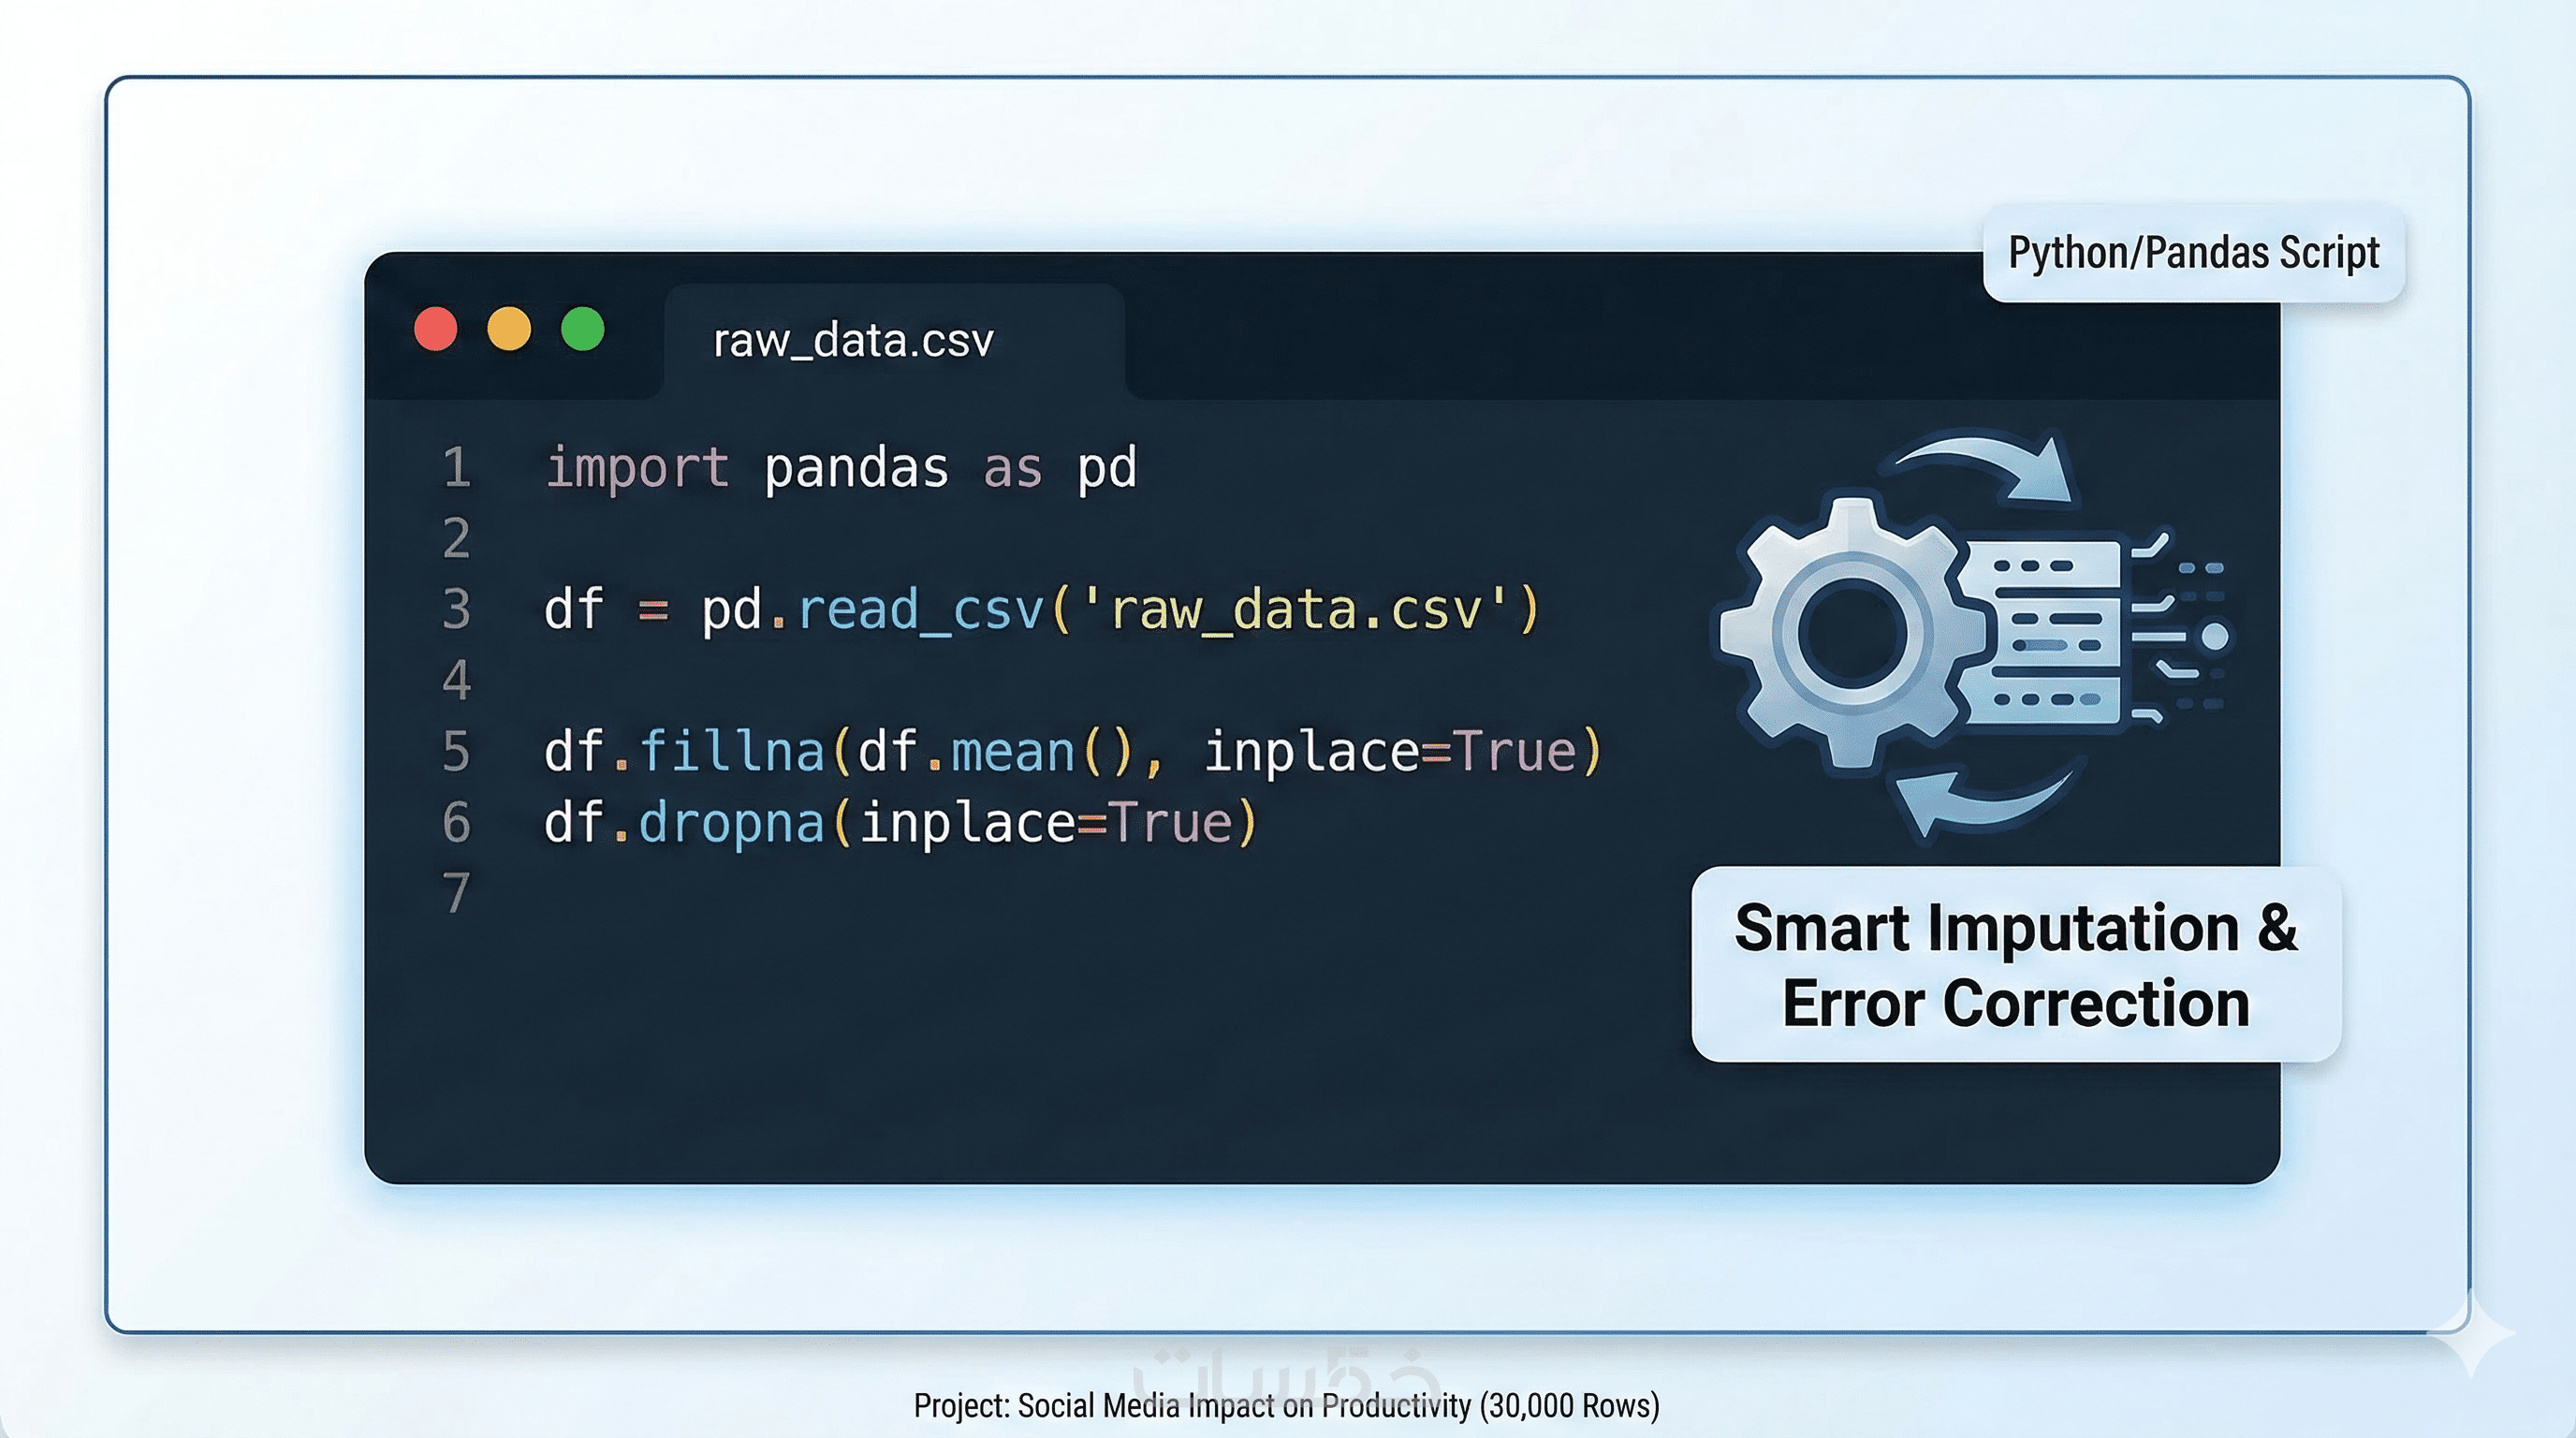Click the red close window dot
The height and width of the screenshot is (1438, 2576).
(436, 330)
